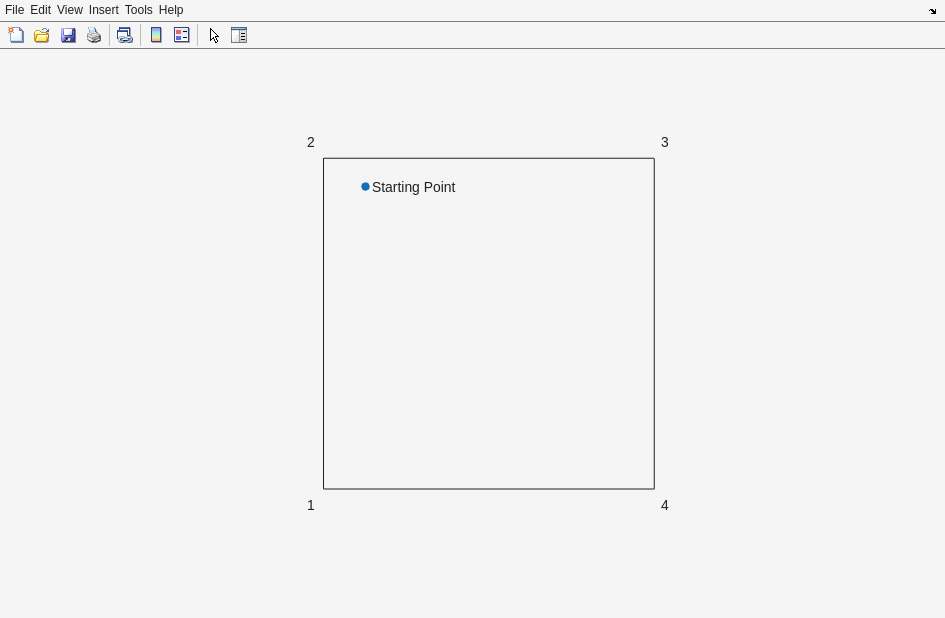
Task: Expand the View menu
Action: coord(69,10)
